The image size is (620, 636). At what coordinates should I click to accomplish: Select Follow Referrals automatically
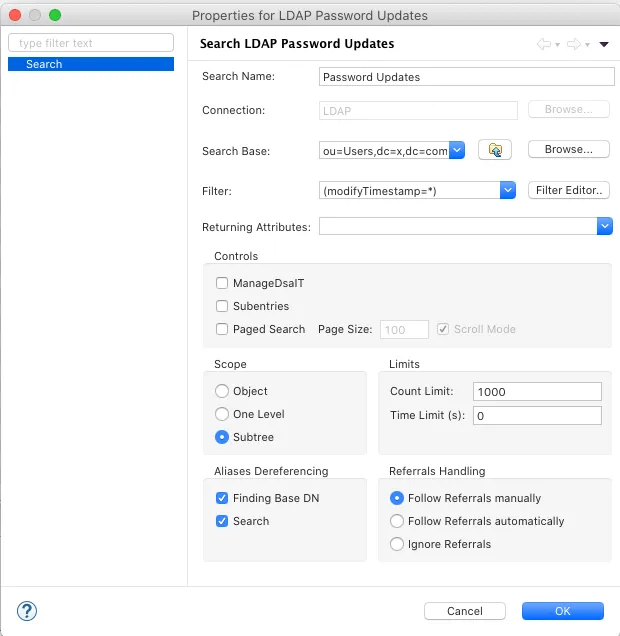click(397, 521)
